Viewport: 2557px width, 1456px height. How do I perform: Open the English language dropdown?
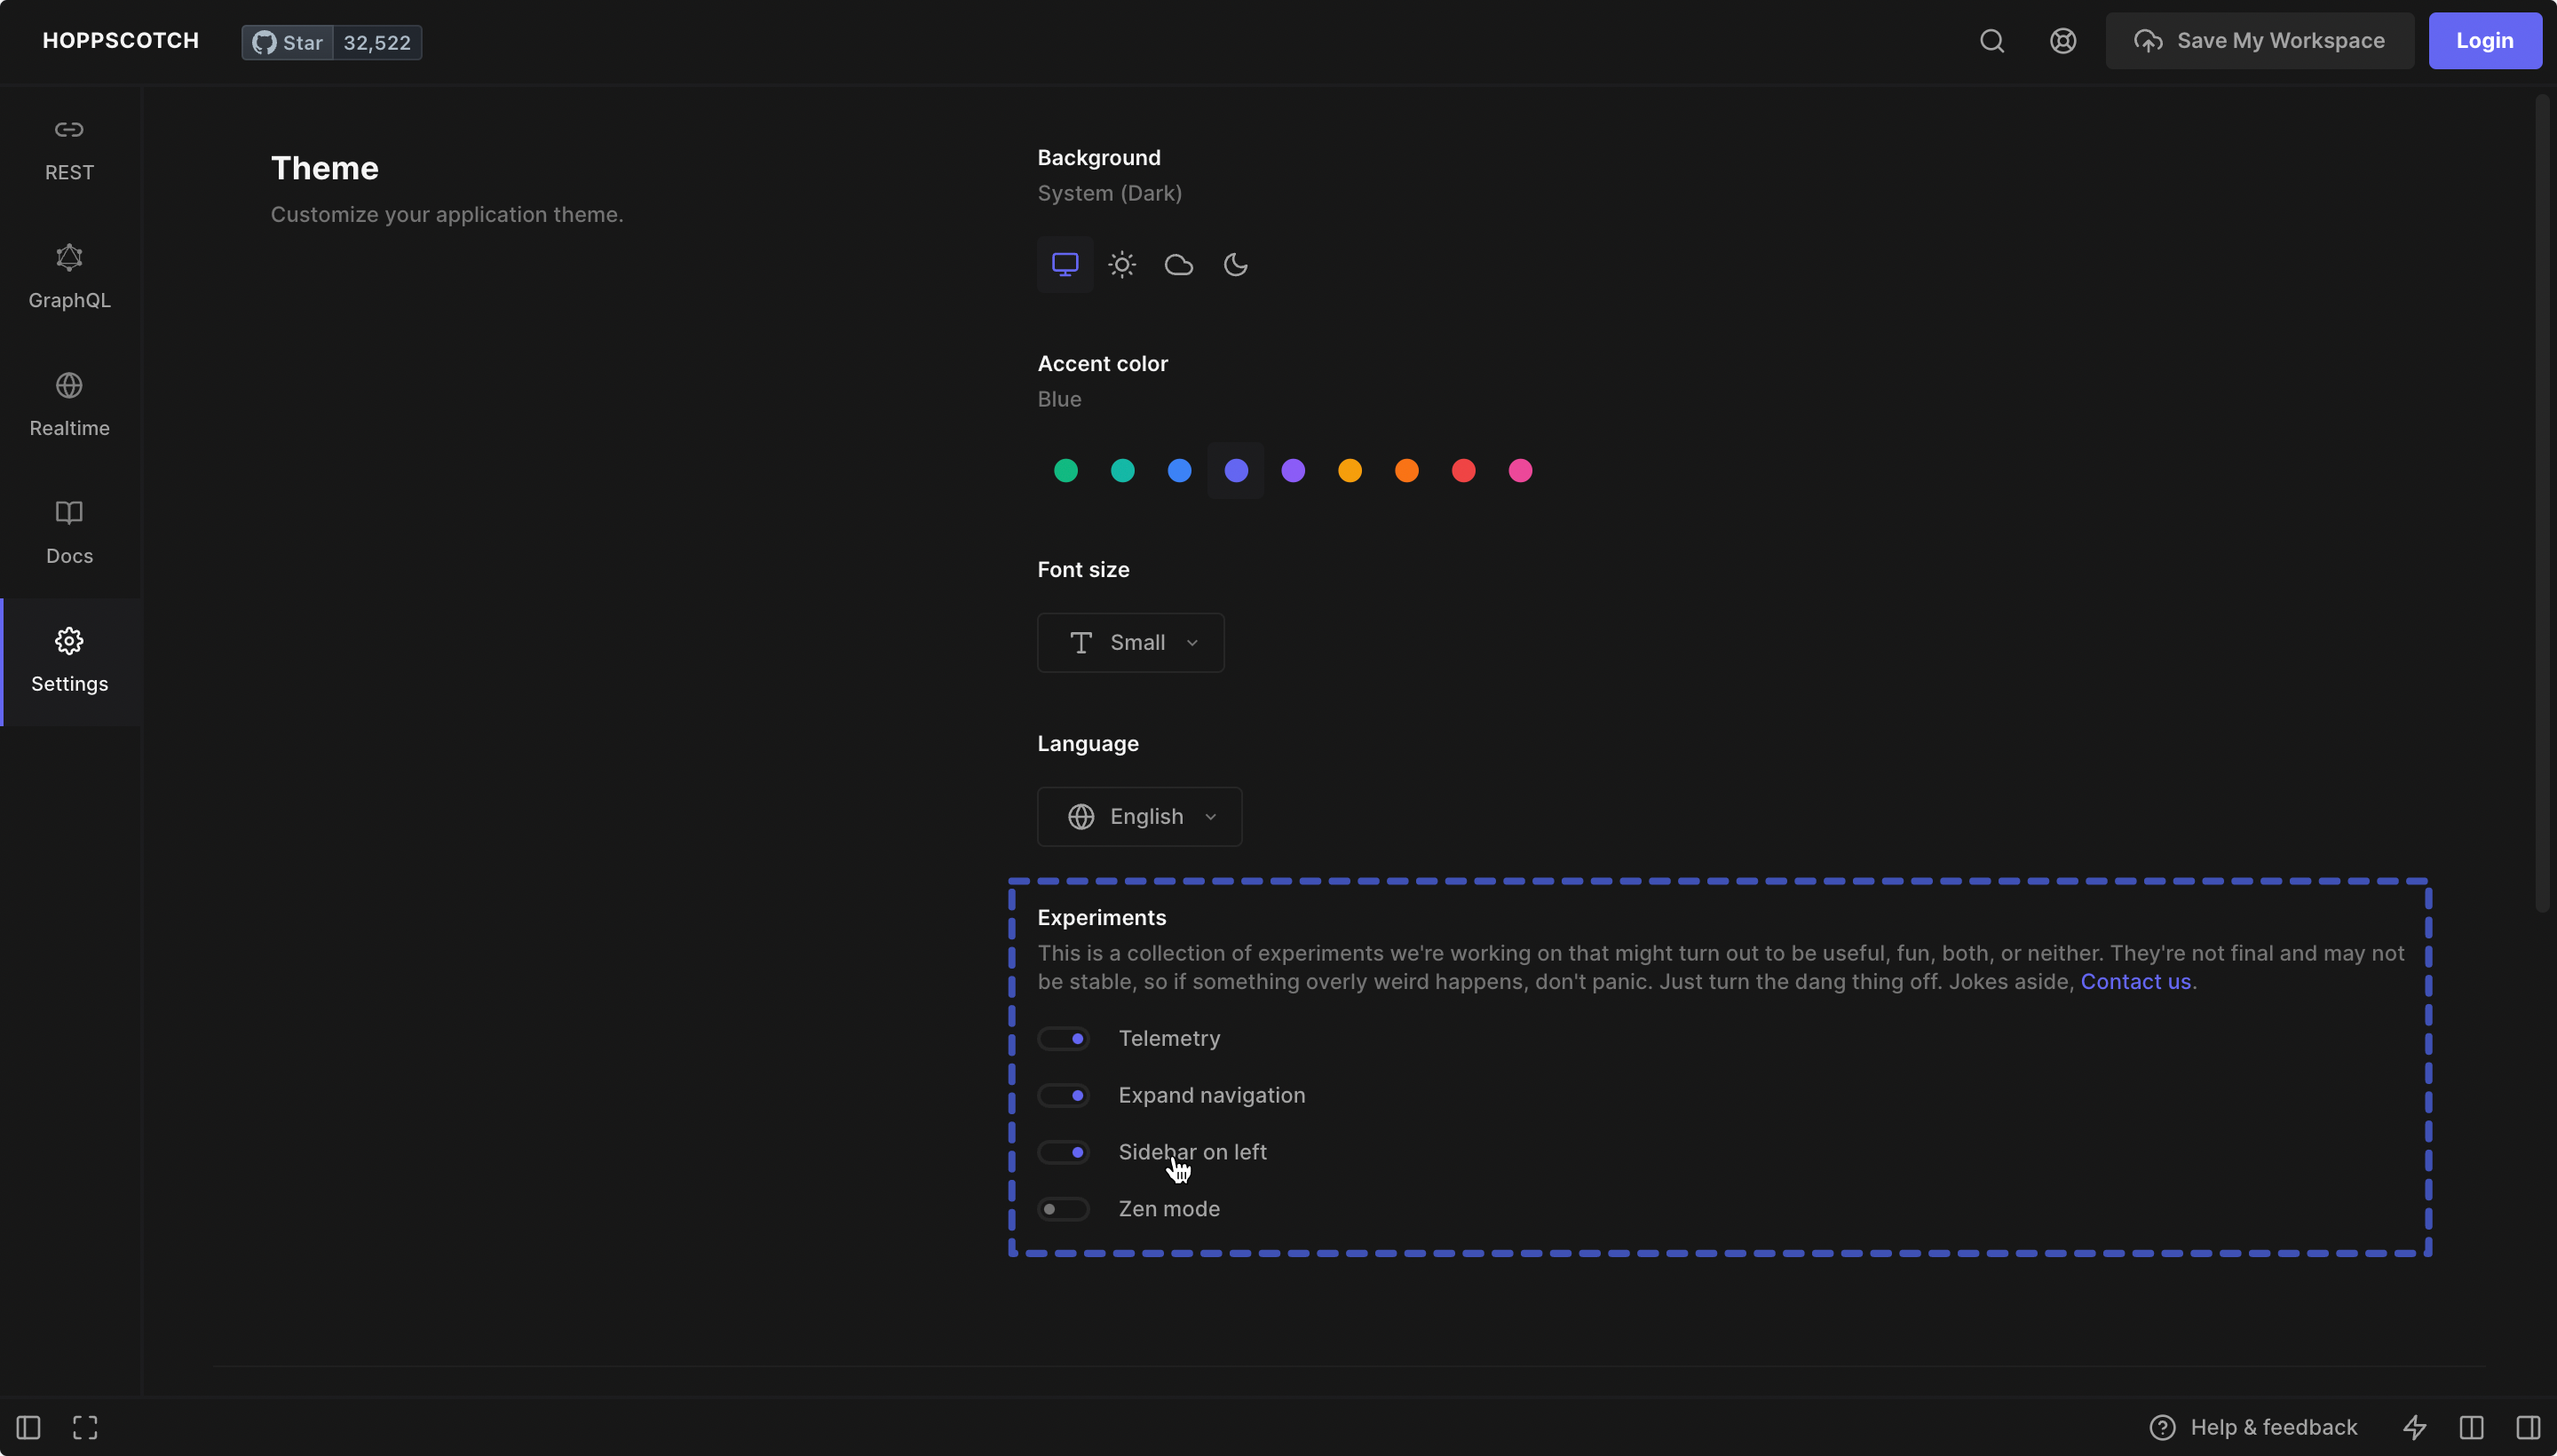[x=1139, y=817]
